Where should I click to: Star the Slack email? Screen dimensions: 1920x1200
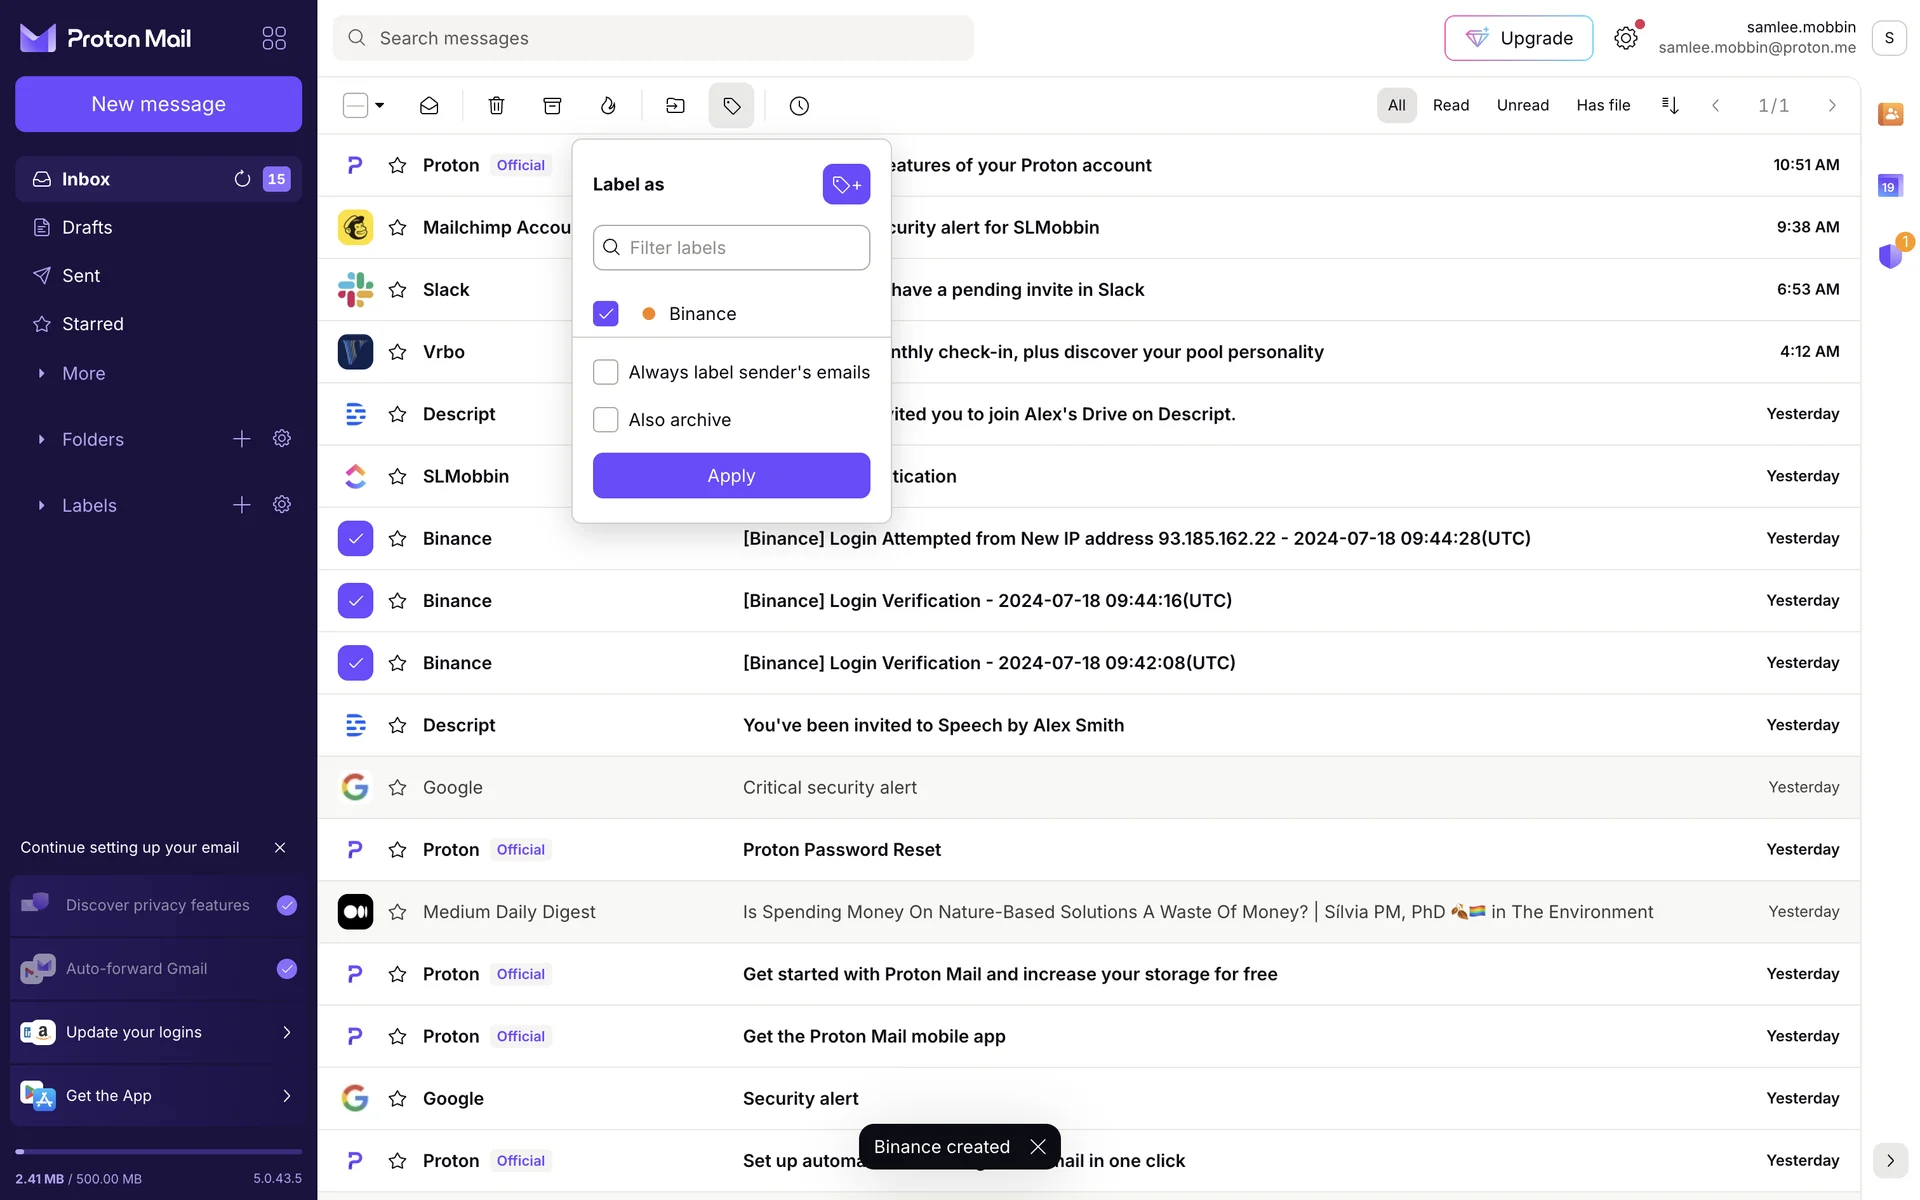click(x=397, y=290)
